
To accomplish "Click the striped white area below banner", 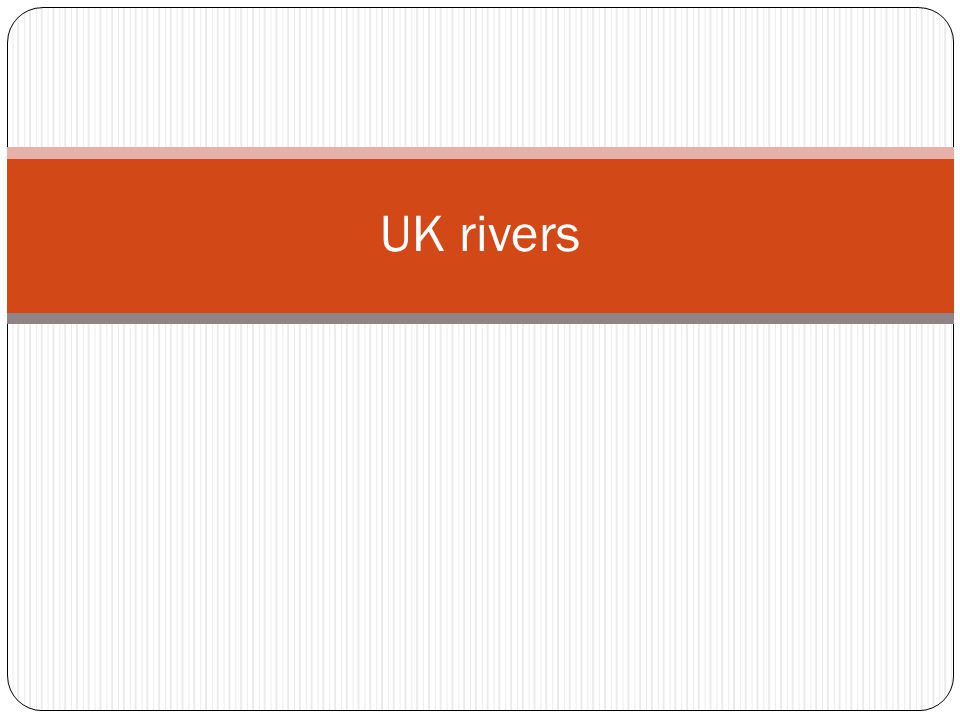I will click(480, 517).
